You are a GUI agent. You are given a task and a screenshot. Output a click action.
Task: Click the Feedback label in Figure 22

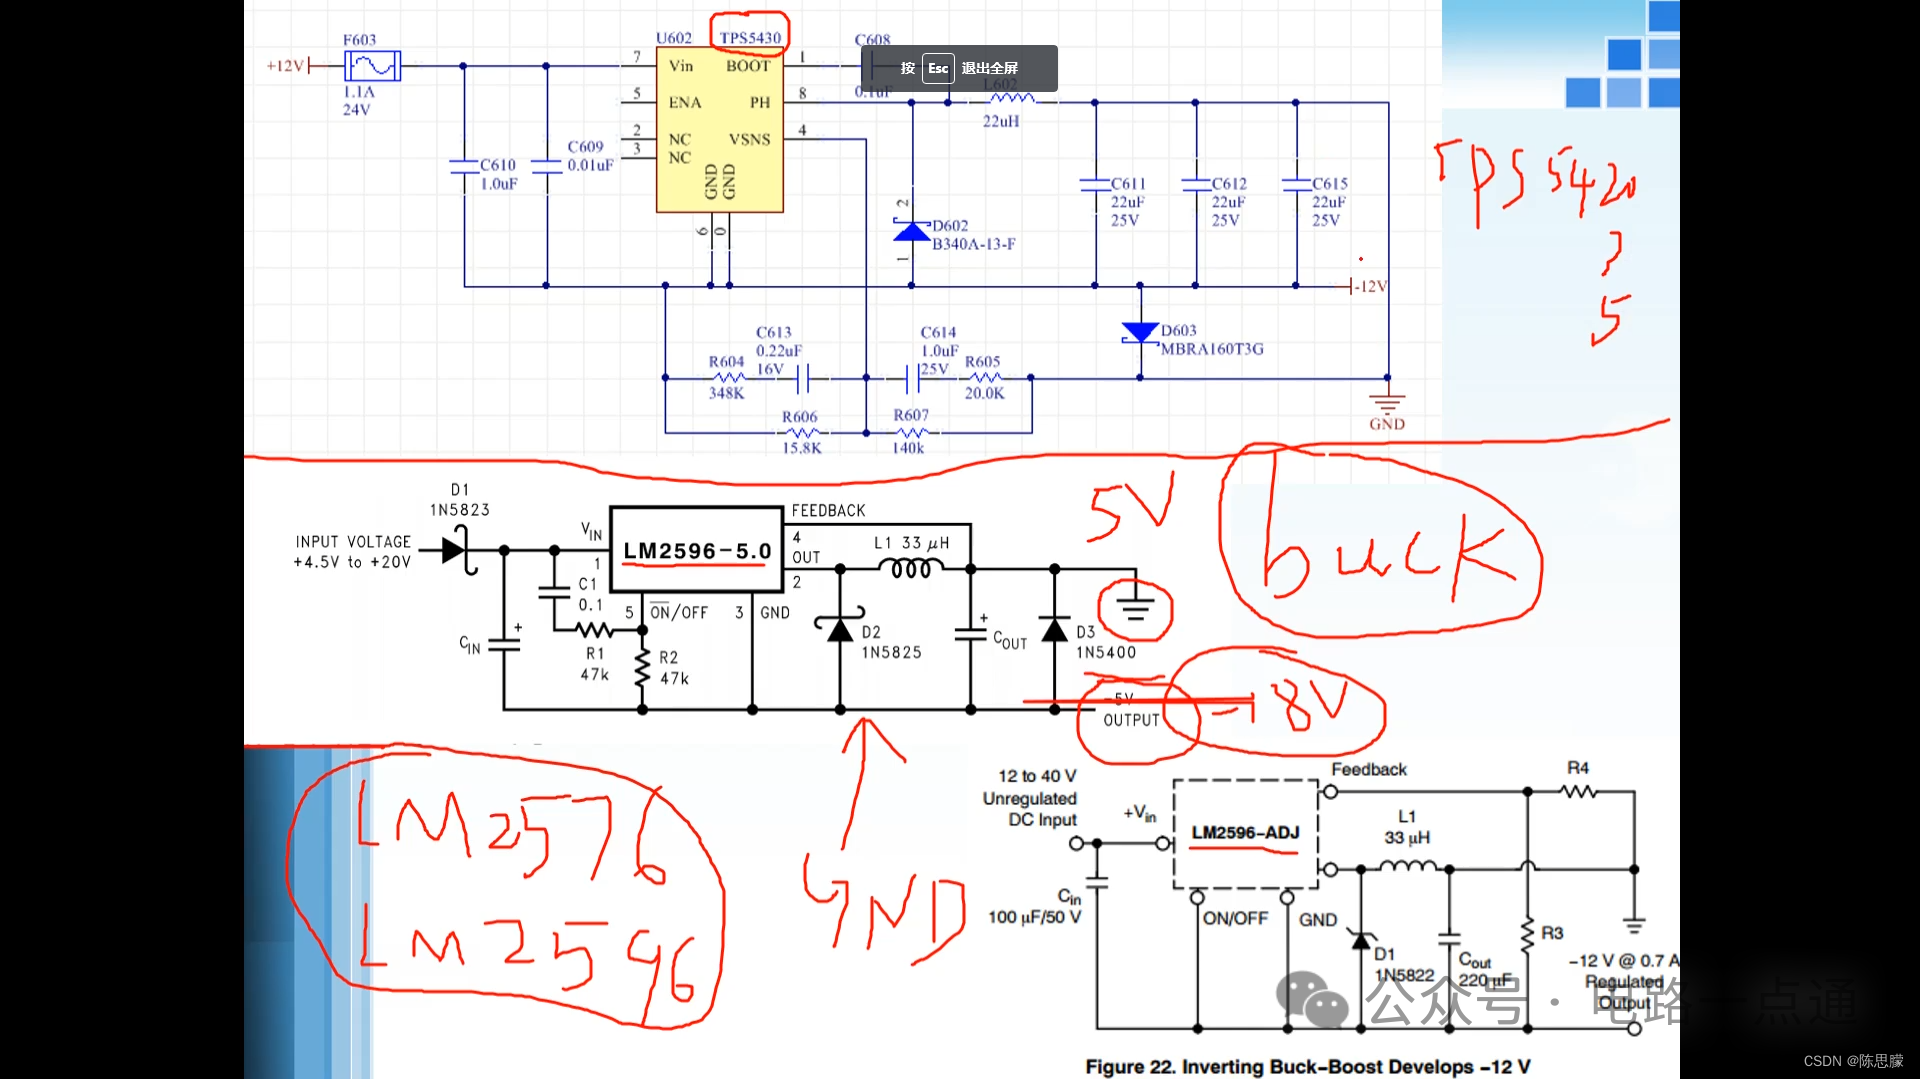1369,769
